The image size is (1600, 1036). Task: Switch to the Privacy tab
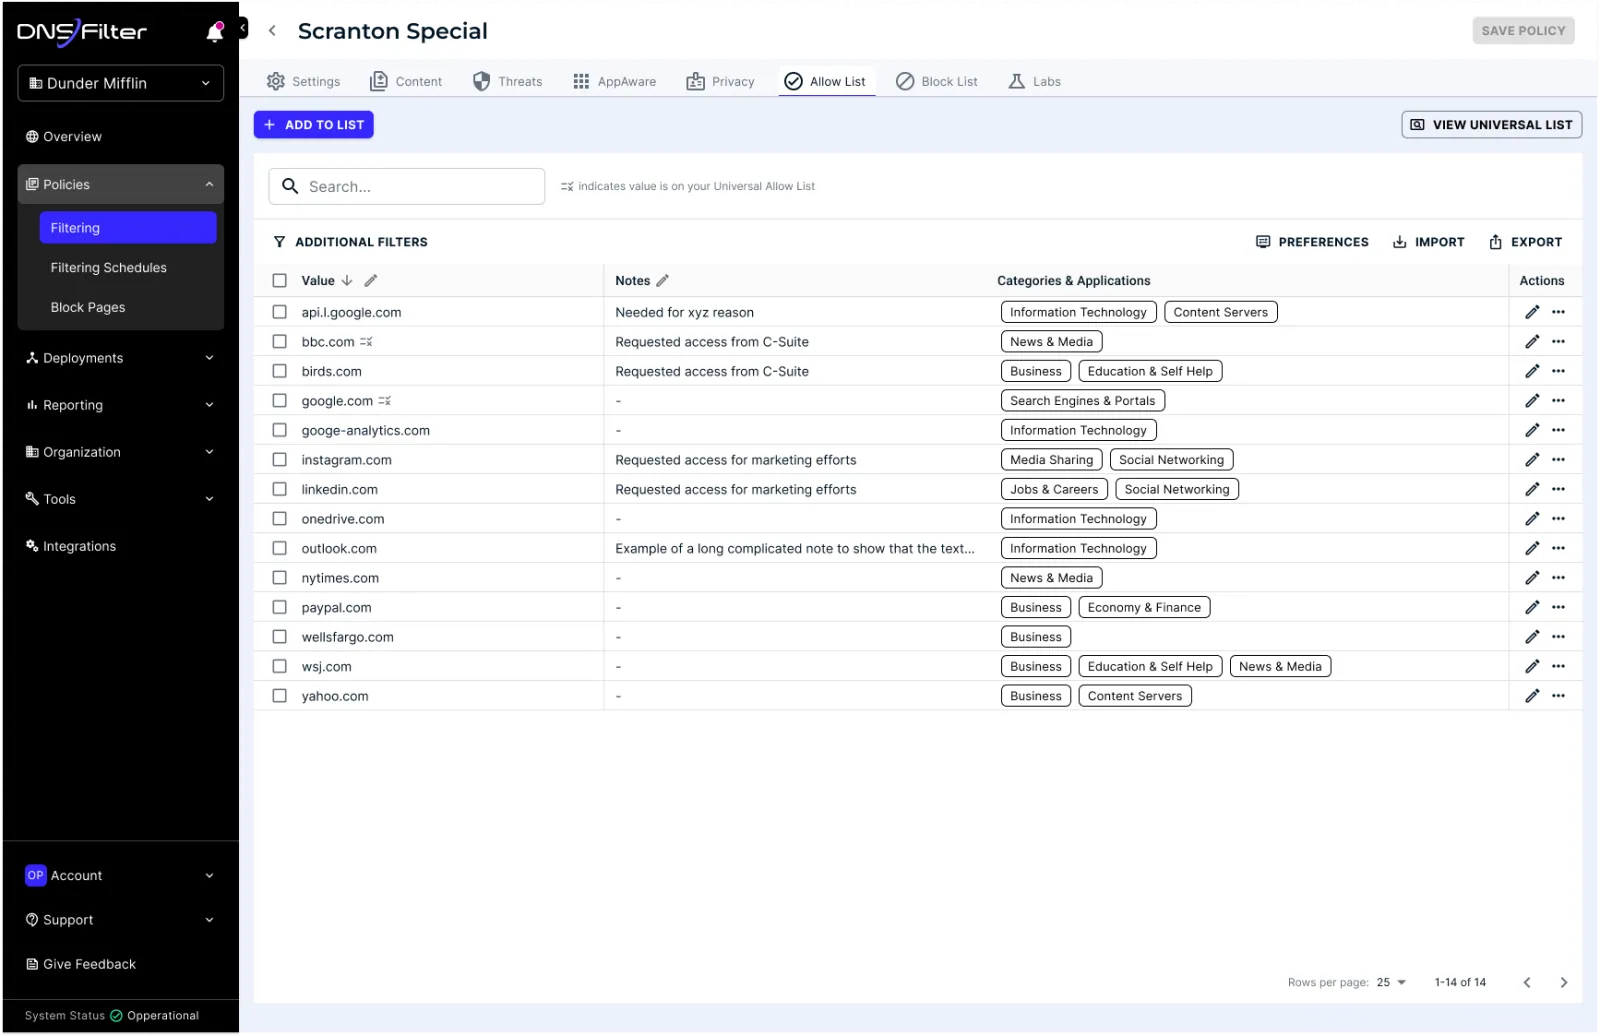tap(720, 81)
